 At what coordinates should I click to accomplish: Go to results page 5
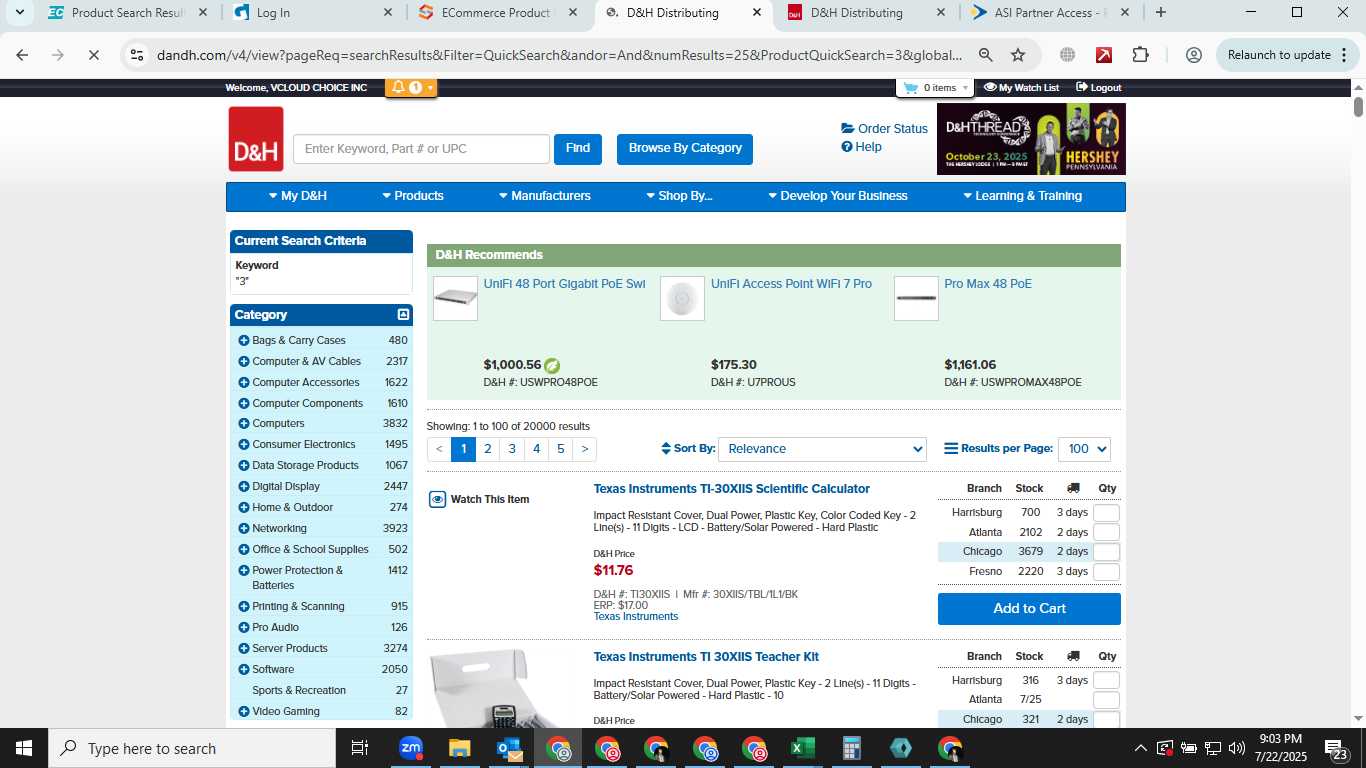point(561,449)
